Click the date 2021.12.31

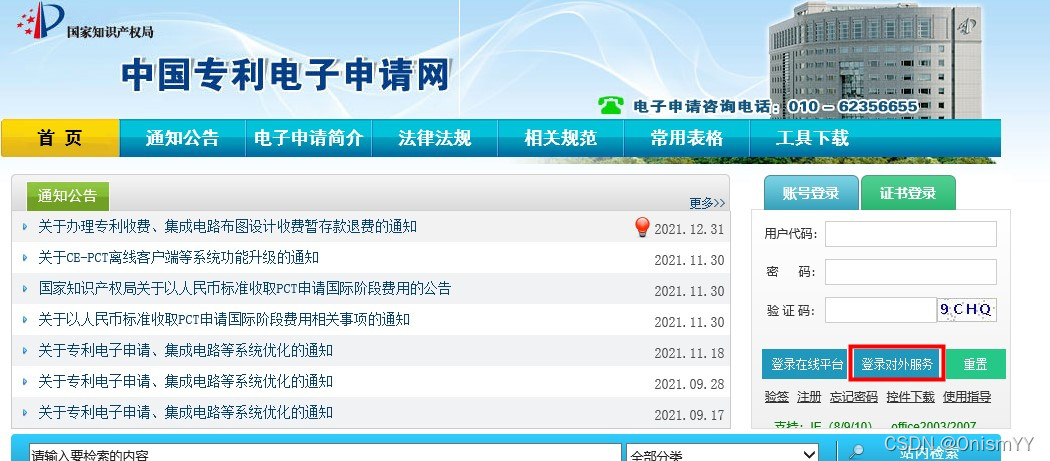click(689, 229)
